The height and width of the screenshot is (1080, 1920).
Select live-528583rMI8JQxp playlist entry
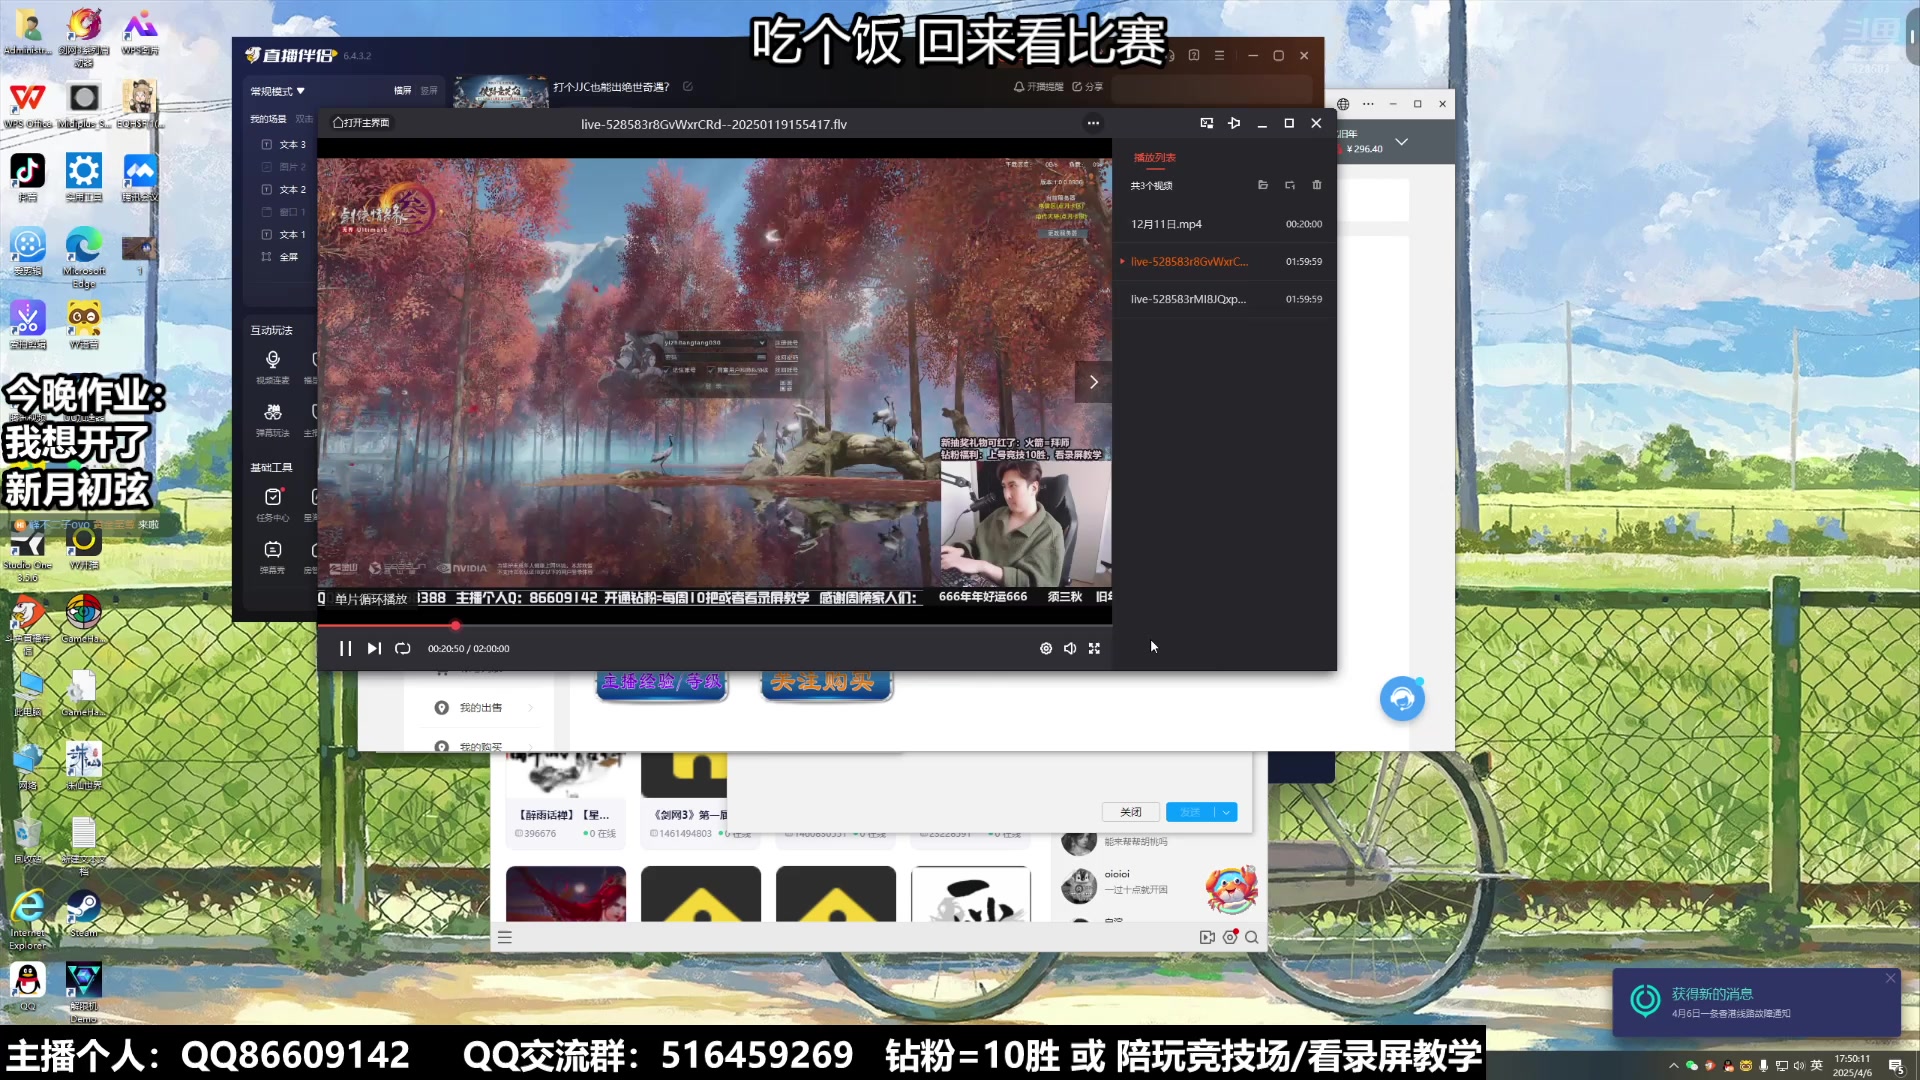pos(1225,299)
